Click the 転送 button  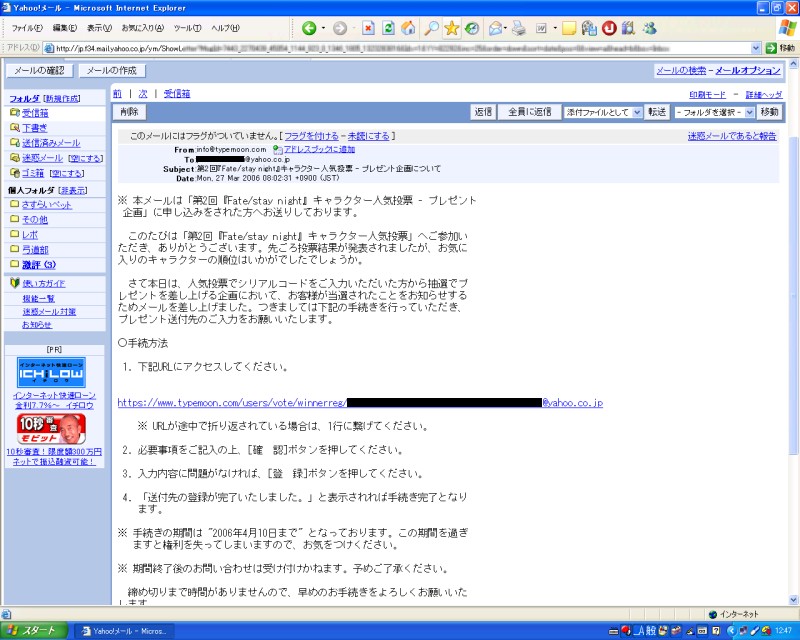pyautogui.click(x=657, y=112)
